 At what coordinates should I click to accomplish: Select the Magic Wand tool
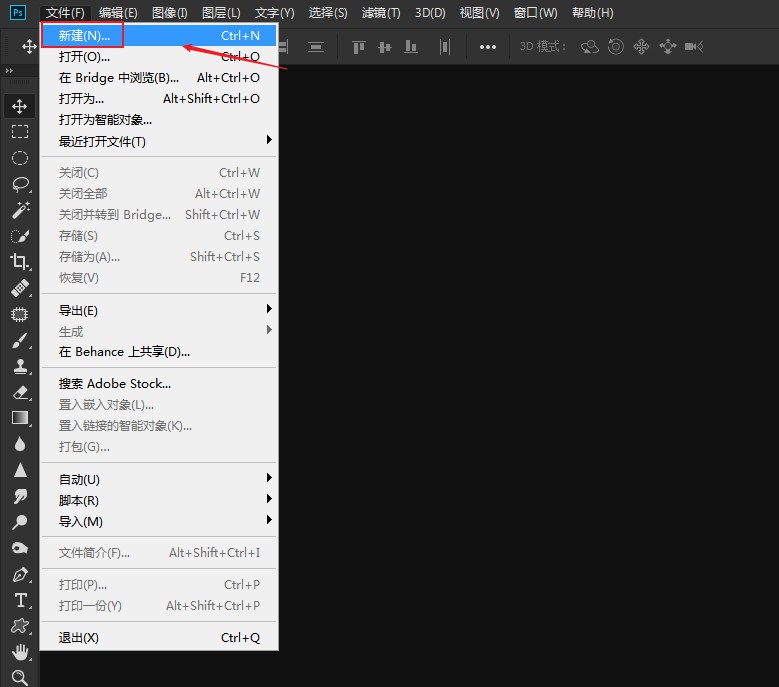tap(20, 210)
